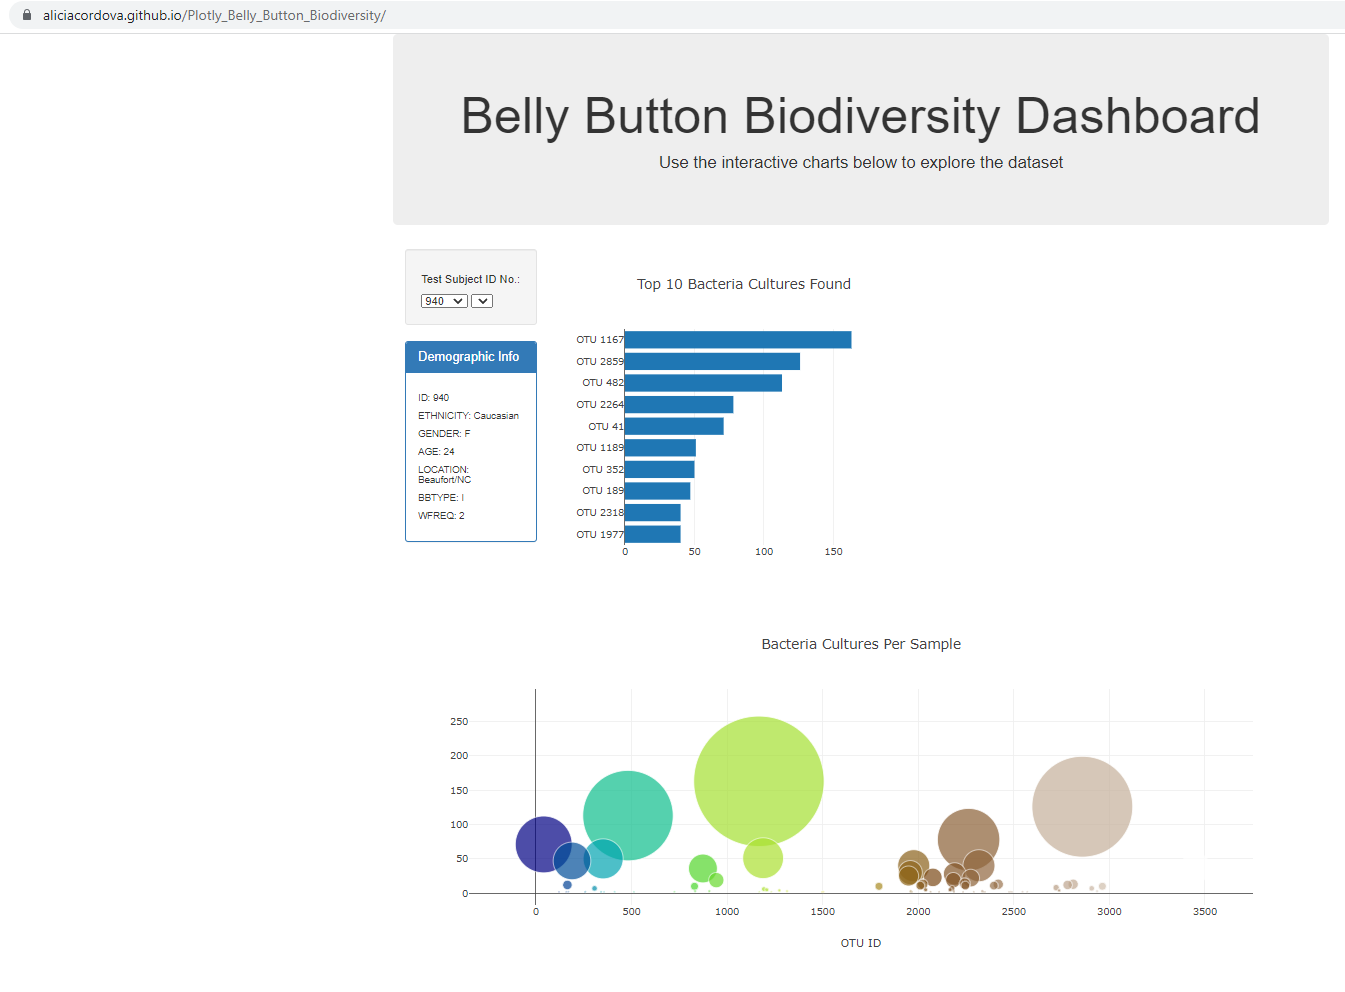Click the OTU 482 bar
Image resolution: width=1345 pixels, height=992 pixels.
[703, 382]
